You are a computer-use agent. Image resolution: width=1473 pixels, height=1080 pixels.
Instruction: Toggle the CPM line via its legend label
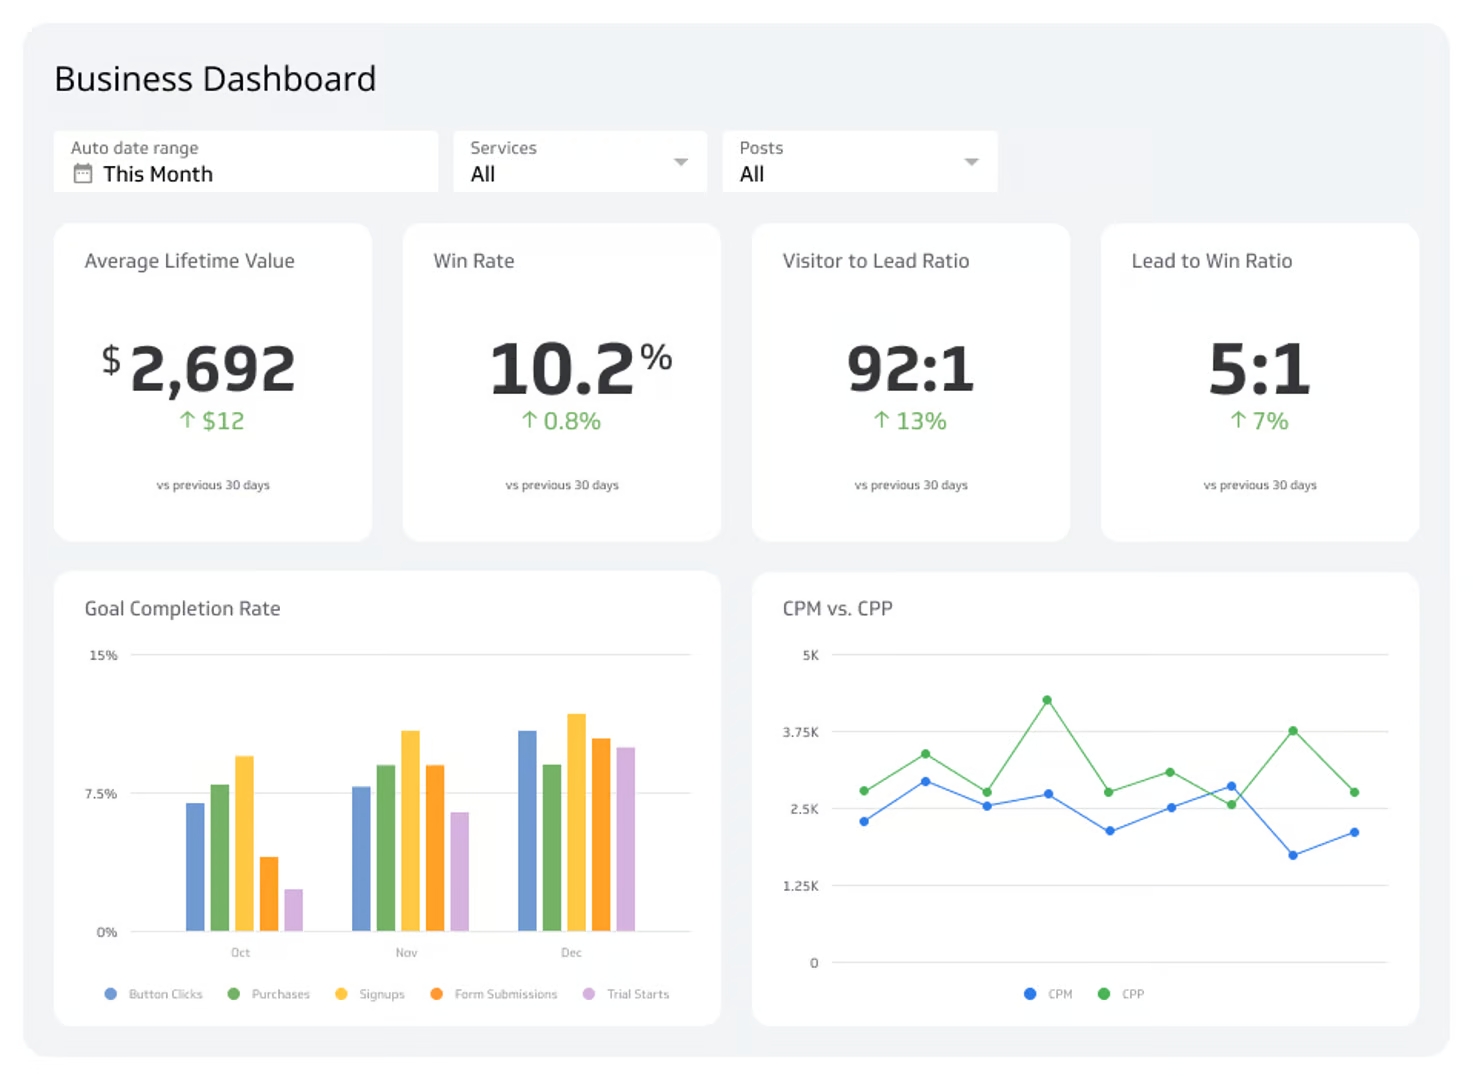pos(1058,993)
